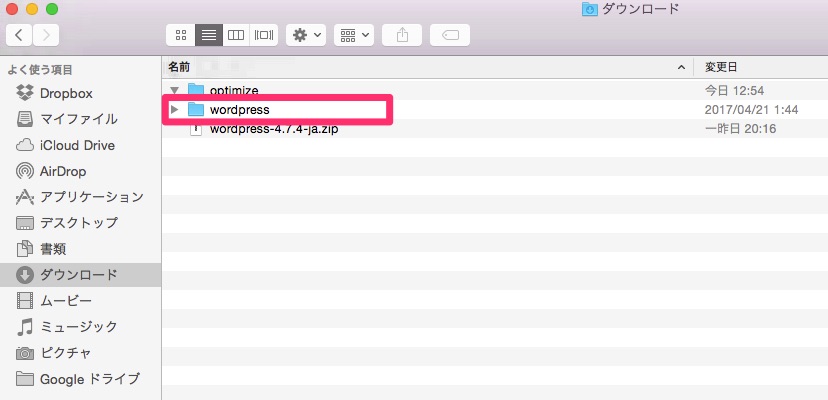Viewport: 828px width, 400px height.
Task: Select the optimize folder
Action: 233,90
